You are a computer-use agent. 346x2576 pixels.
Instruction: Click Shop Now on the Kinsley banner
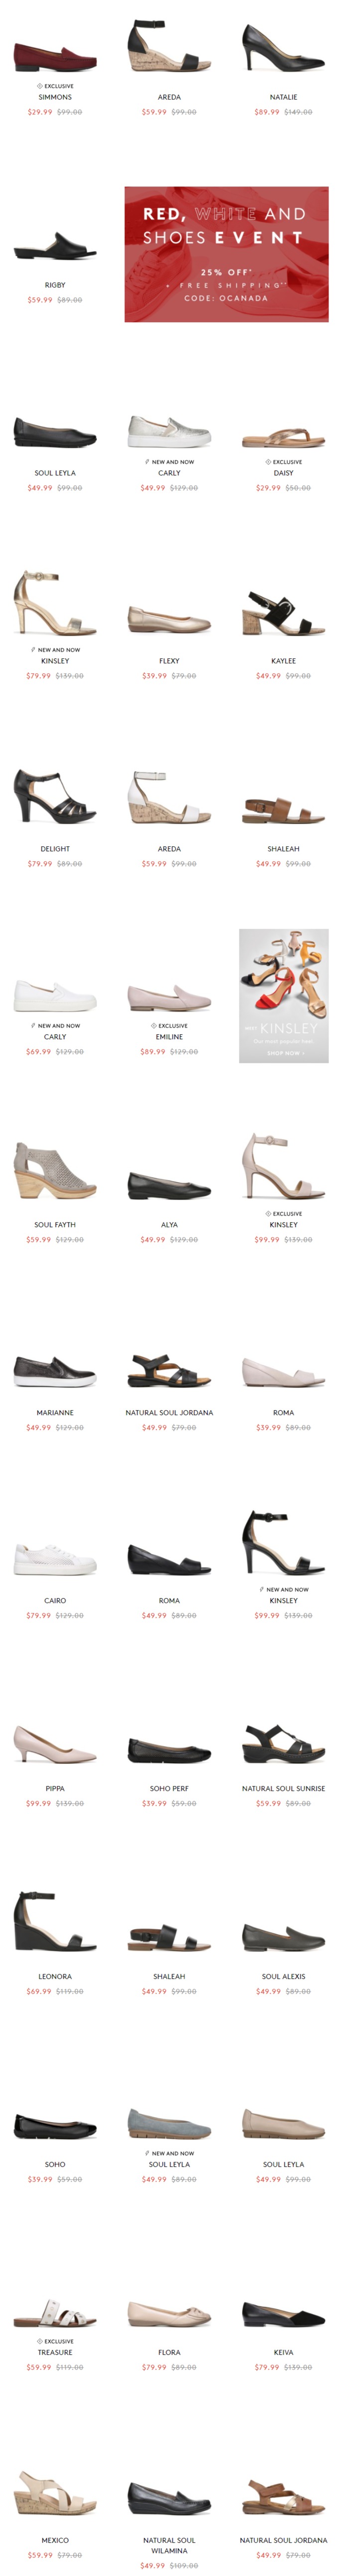(x=283, y=1053)
